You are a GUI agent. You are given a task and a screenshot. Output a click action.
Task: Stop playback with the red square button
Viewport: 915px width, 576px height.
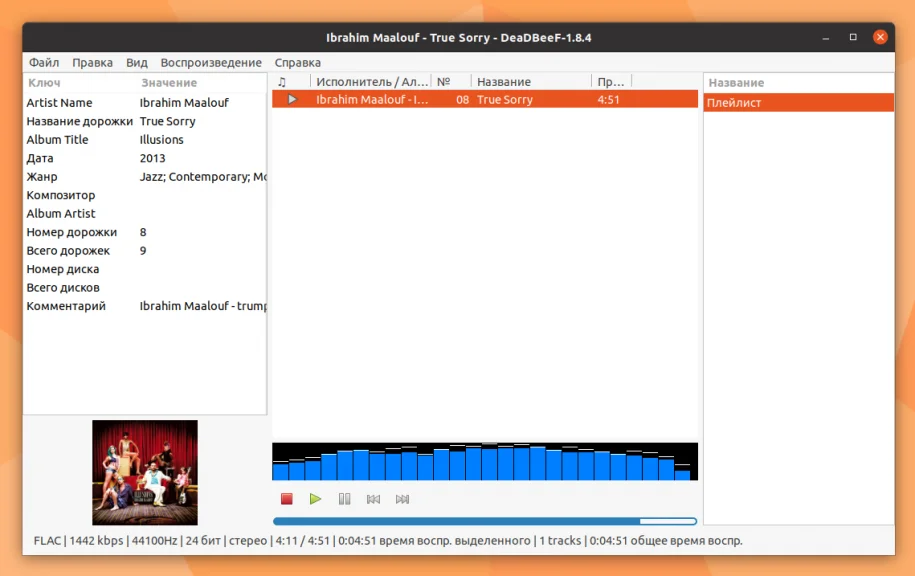(x=287, y=499)
